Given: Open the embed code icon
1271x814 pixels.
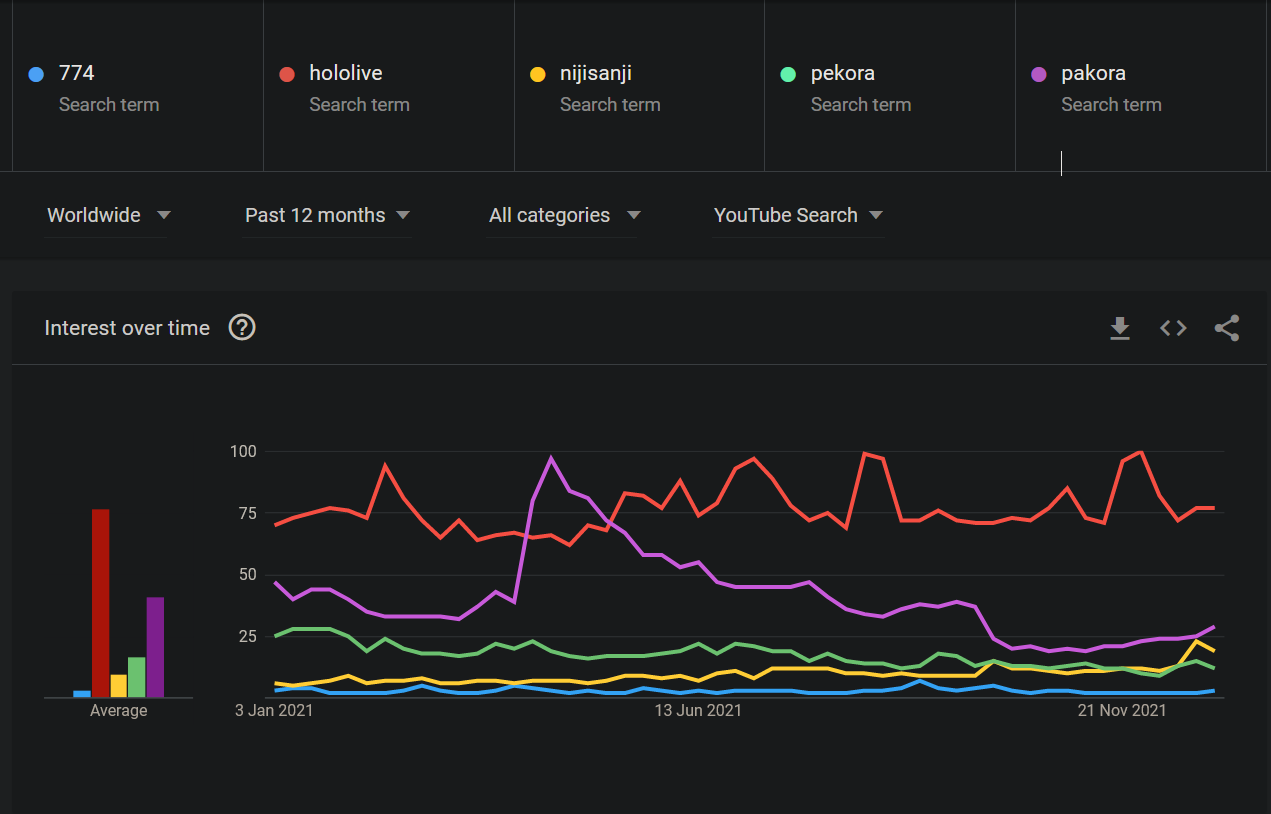Looking at the screenshot, I should (1173, 328).
